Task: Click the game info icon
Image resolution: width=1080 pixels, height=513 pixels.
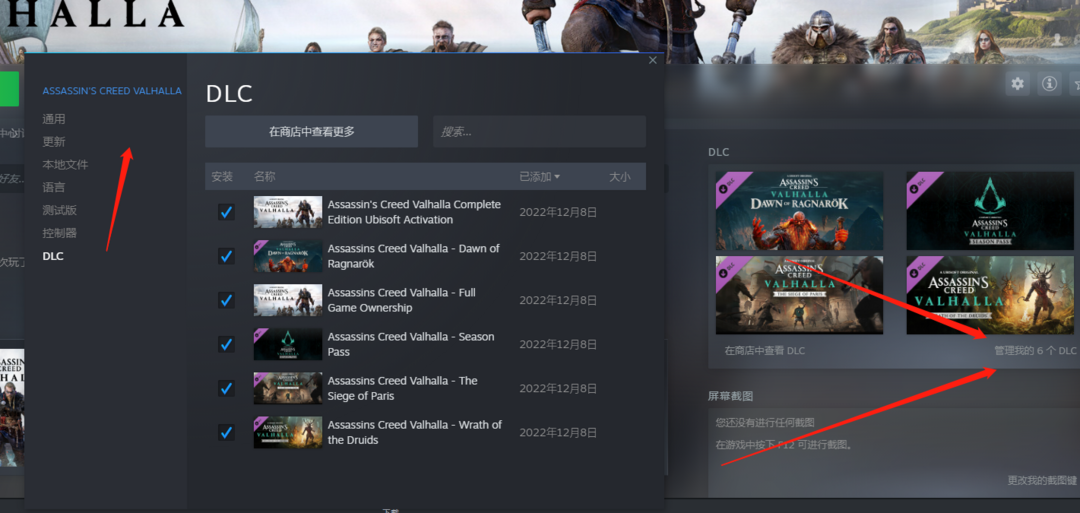Action: pos(1049,84)
